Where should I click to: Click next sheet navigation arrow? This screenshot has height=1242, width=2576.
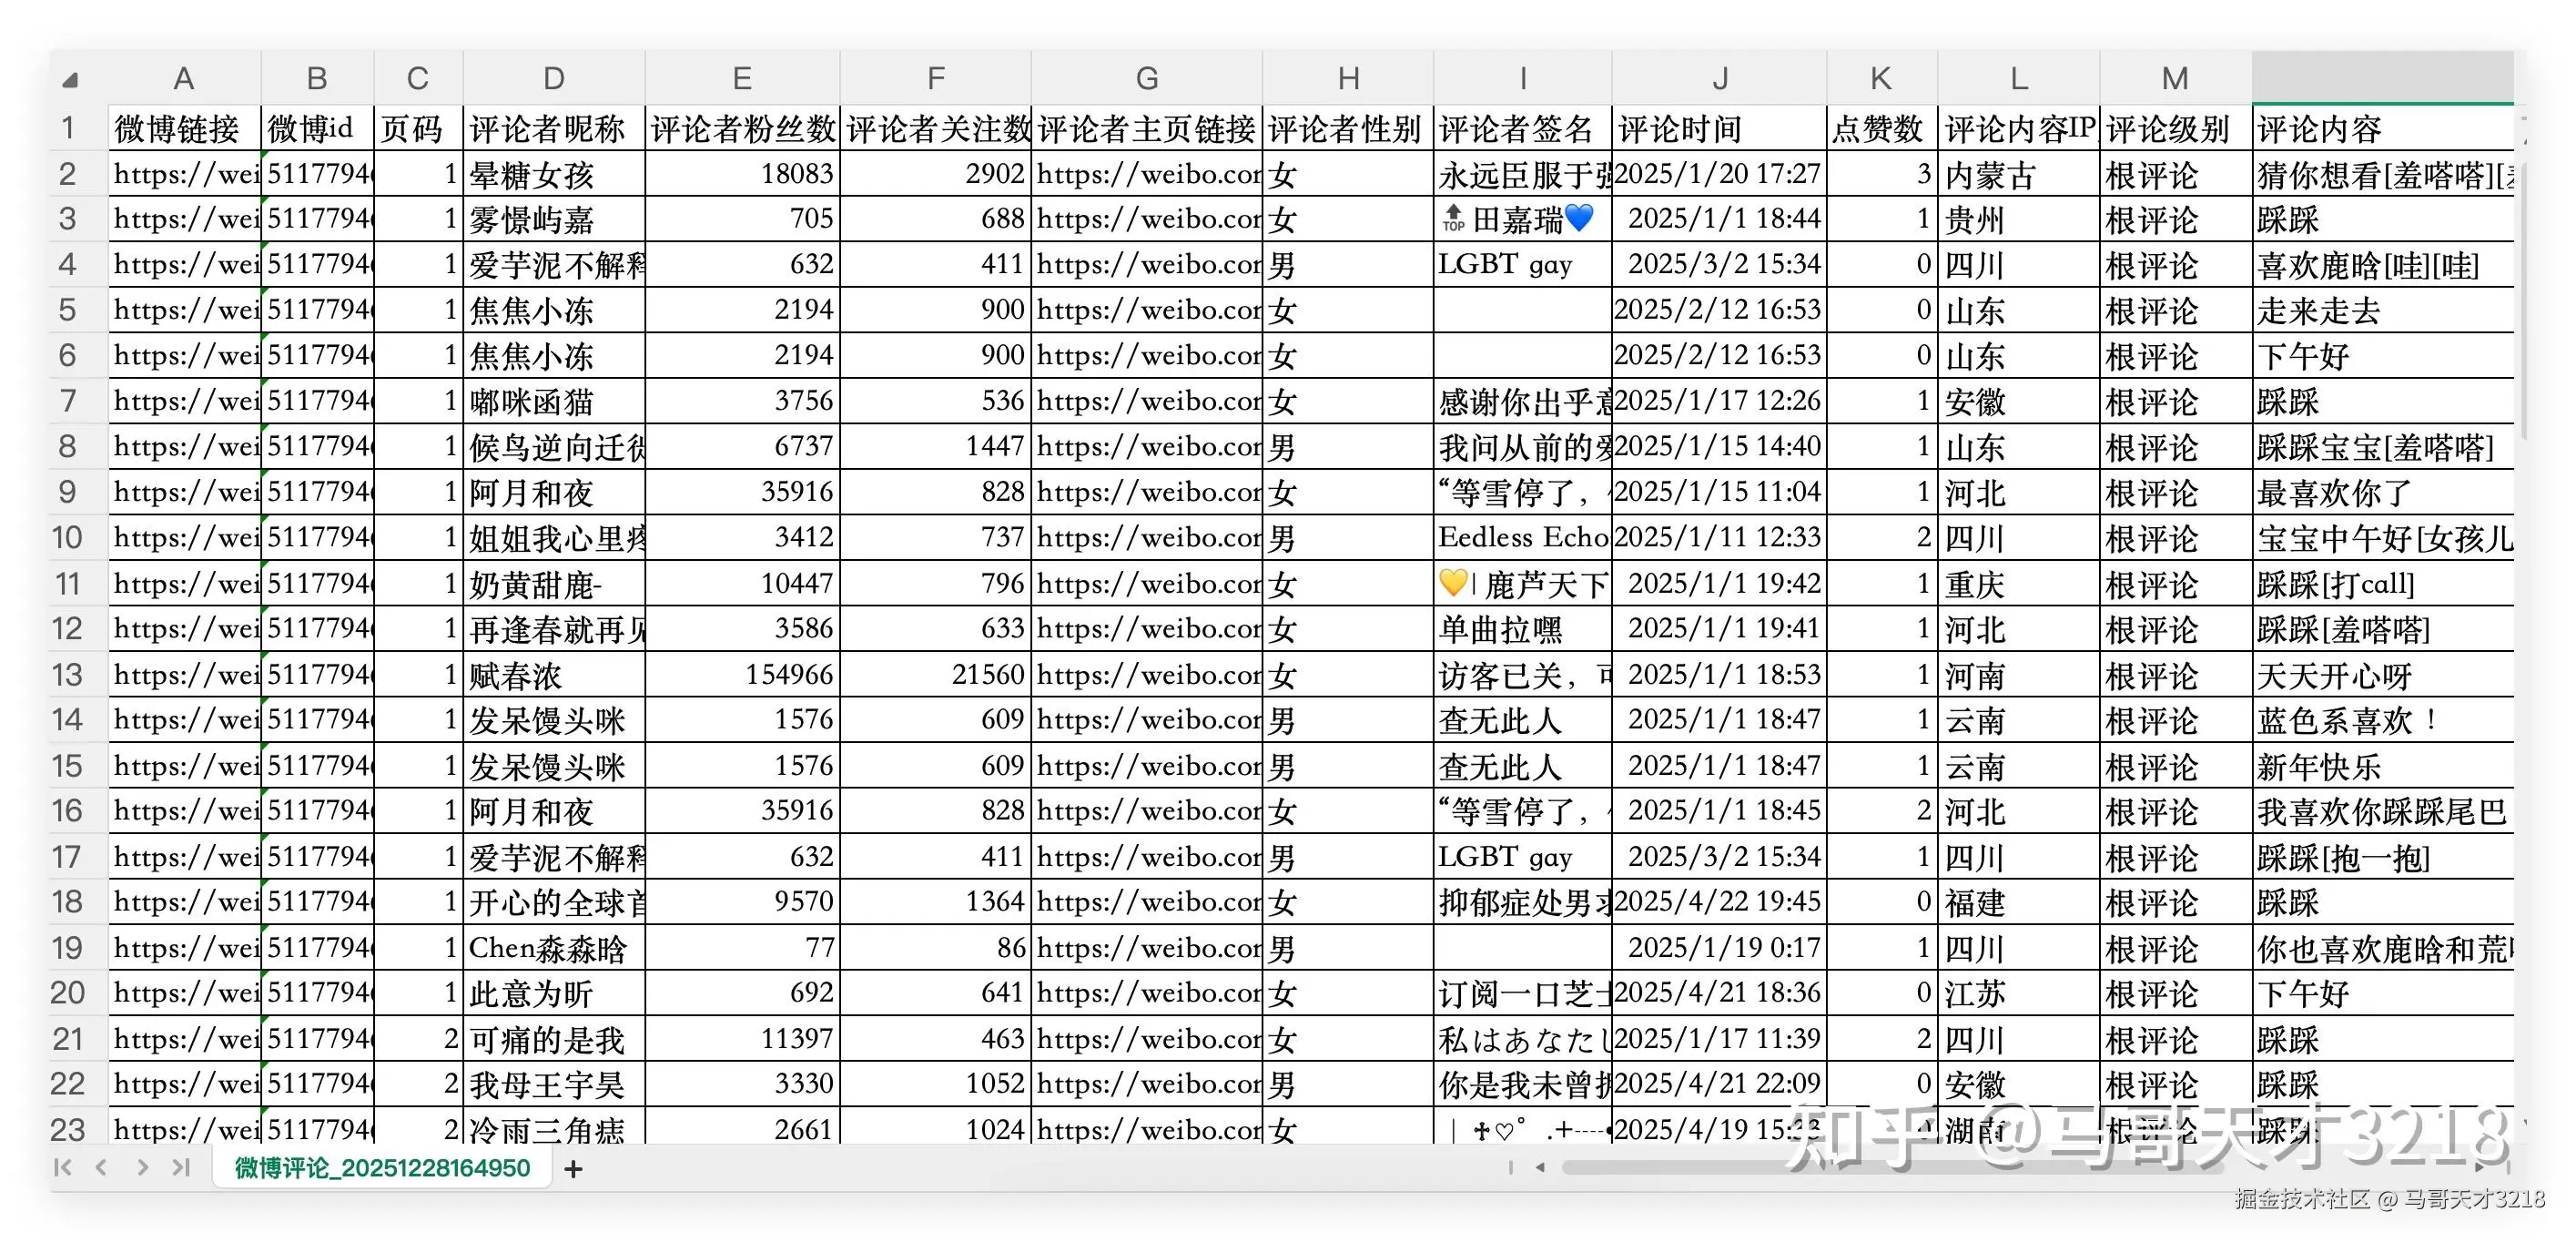142,1167
